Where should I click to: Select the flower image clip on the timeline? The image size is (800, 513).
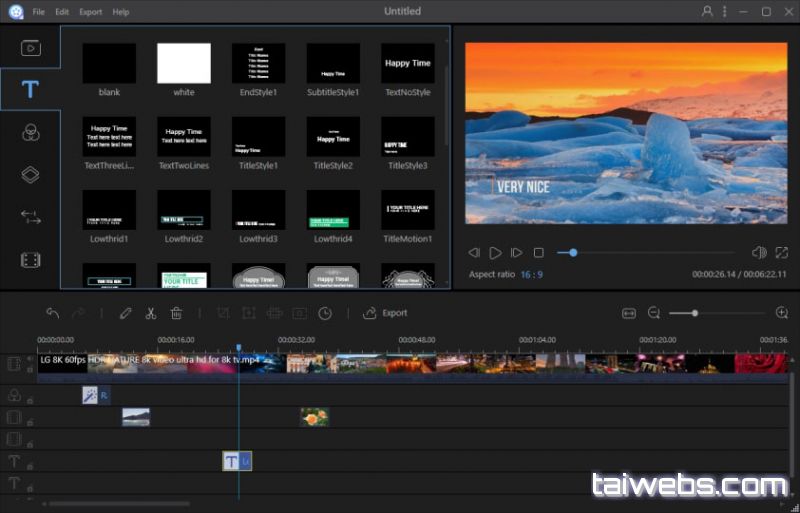click(314, 417)
